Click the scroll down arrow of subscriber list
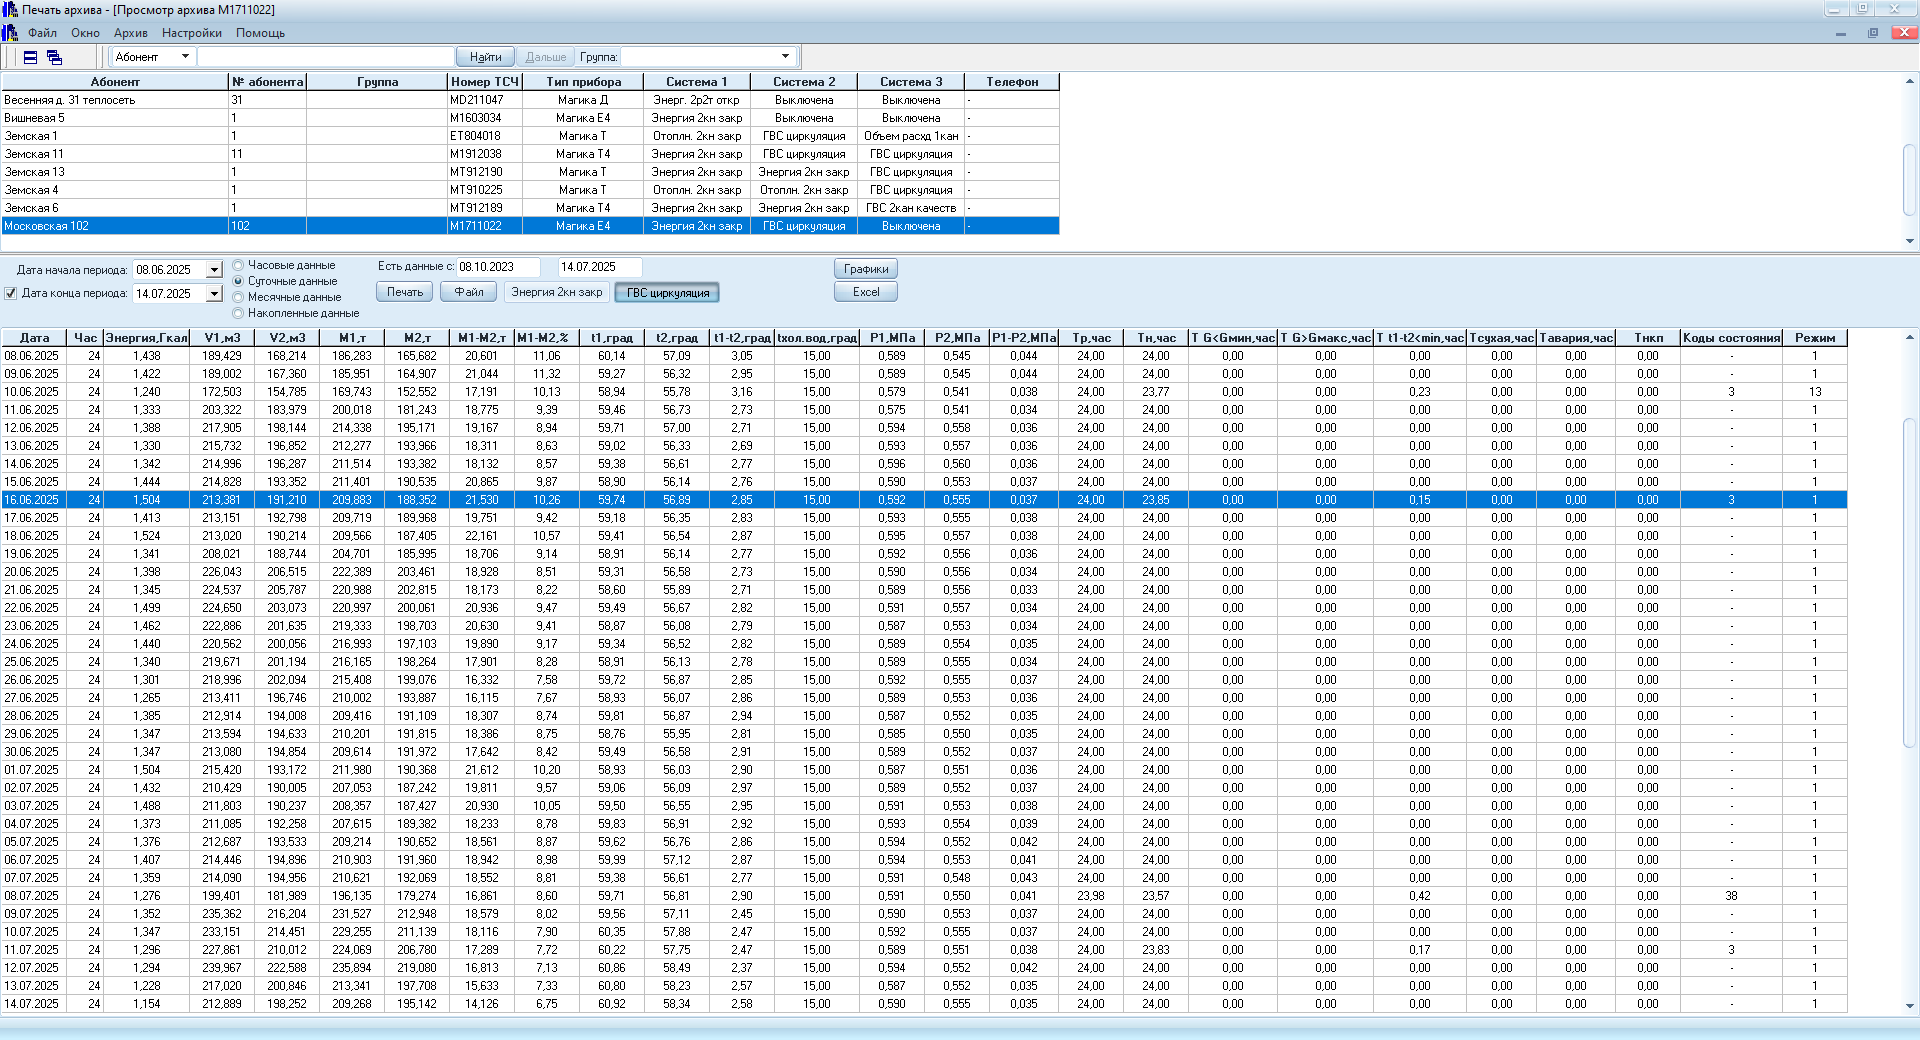 tap(1909, 241)
